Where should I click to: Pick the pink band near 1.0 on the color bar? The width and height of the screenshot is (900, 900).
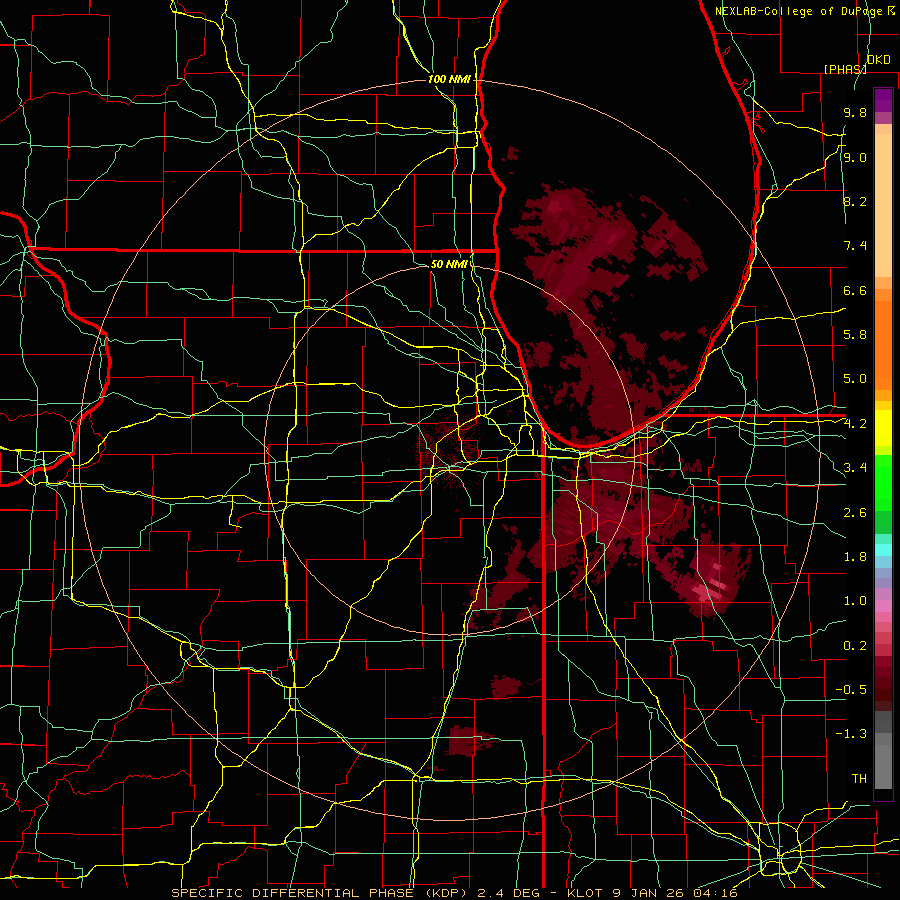point(883,606)
